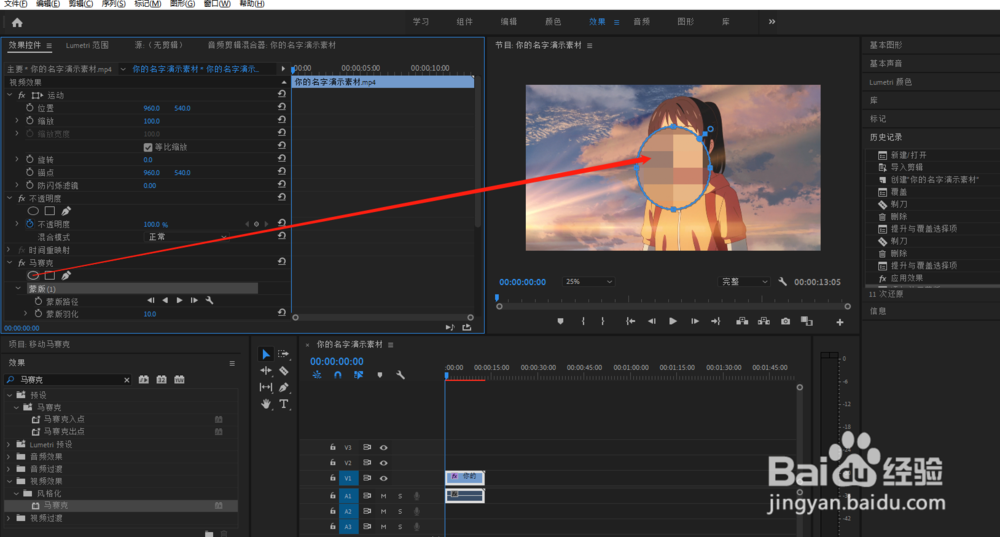The height and width of the screenshot is (537, 1000).
Task: Select the Pen tool in toolbox
Action: pos(284,387)
